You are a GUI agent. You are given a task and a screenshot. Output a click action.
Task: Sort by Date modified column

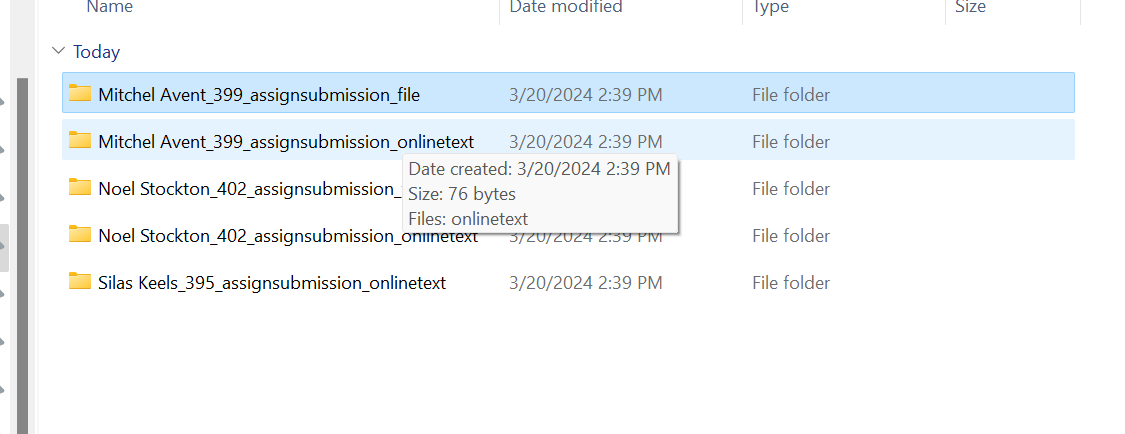tap(565, 7)
